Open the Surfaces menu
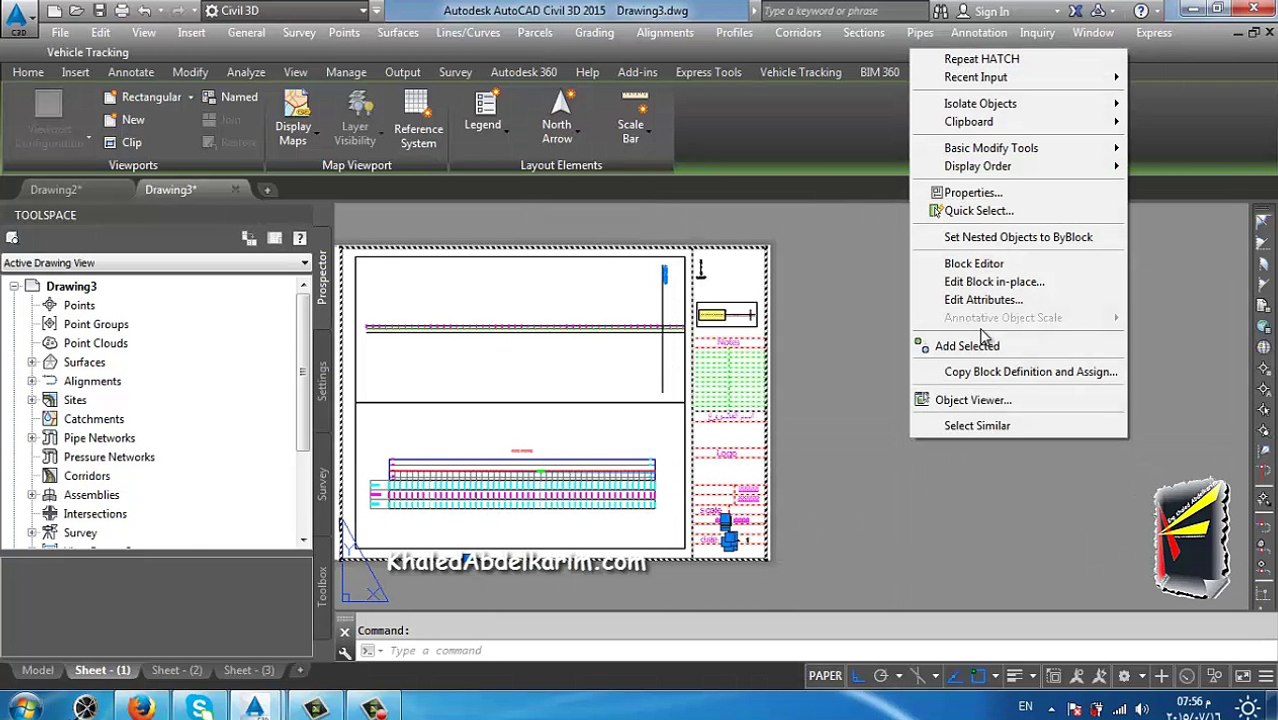1278x720 pixels. pos(398,33)
